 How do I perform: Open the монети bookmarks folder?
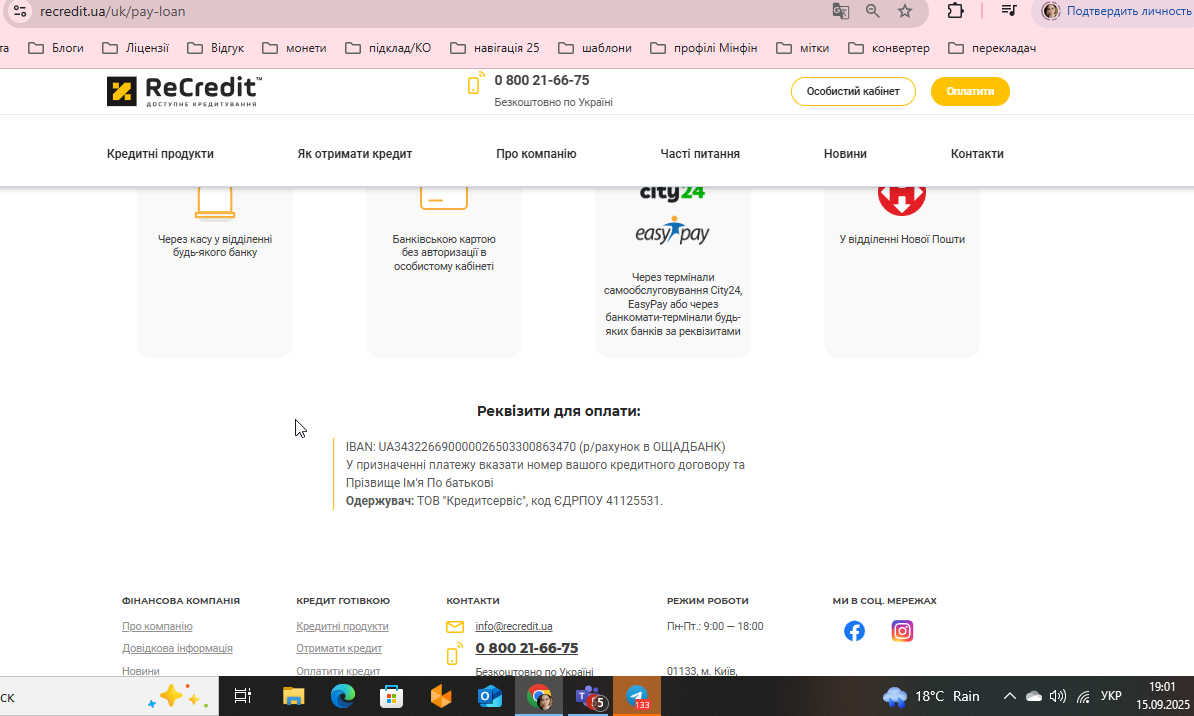[x=294, y=48]
